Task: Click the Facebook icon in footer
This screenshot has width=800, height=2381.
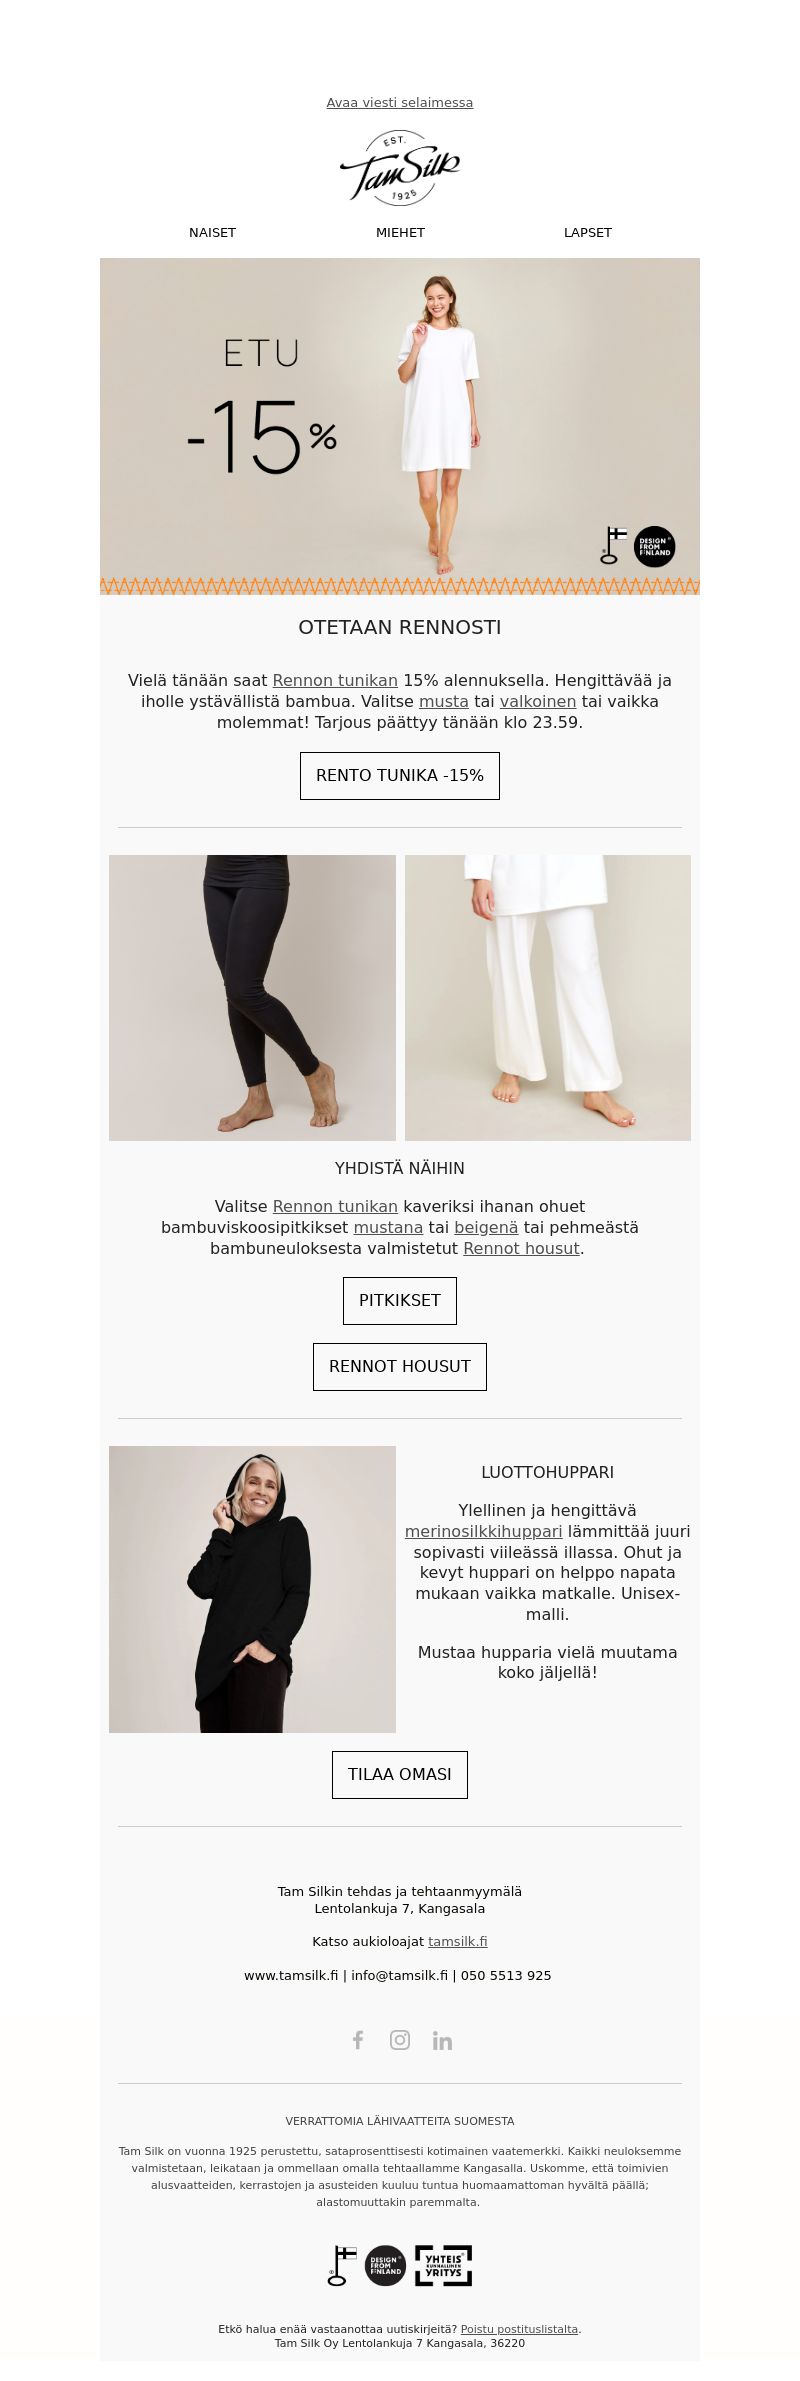Action: (x=358, y=2040)
